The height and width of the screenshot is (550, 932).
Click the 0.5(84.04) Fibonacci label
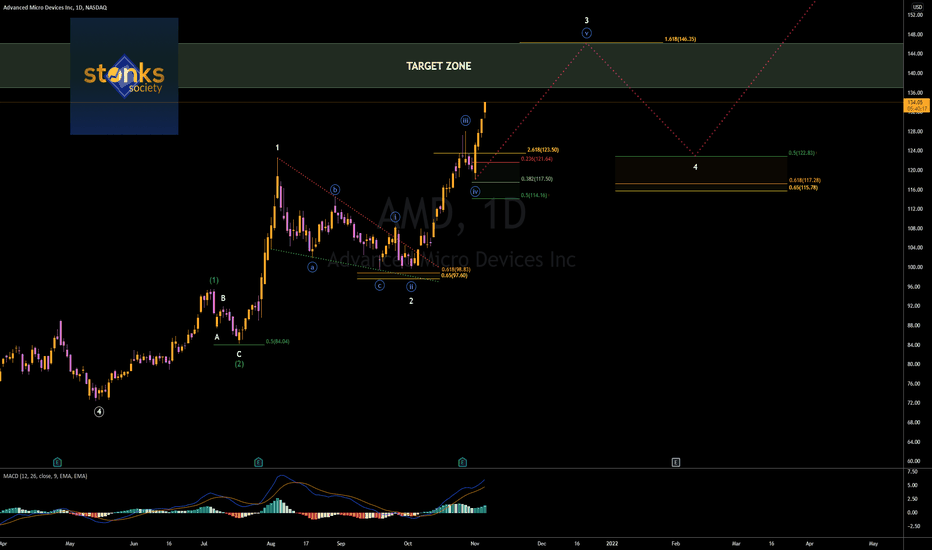click(278, 341)
